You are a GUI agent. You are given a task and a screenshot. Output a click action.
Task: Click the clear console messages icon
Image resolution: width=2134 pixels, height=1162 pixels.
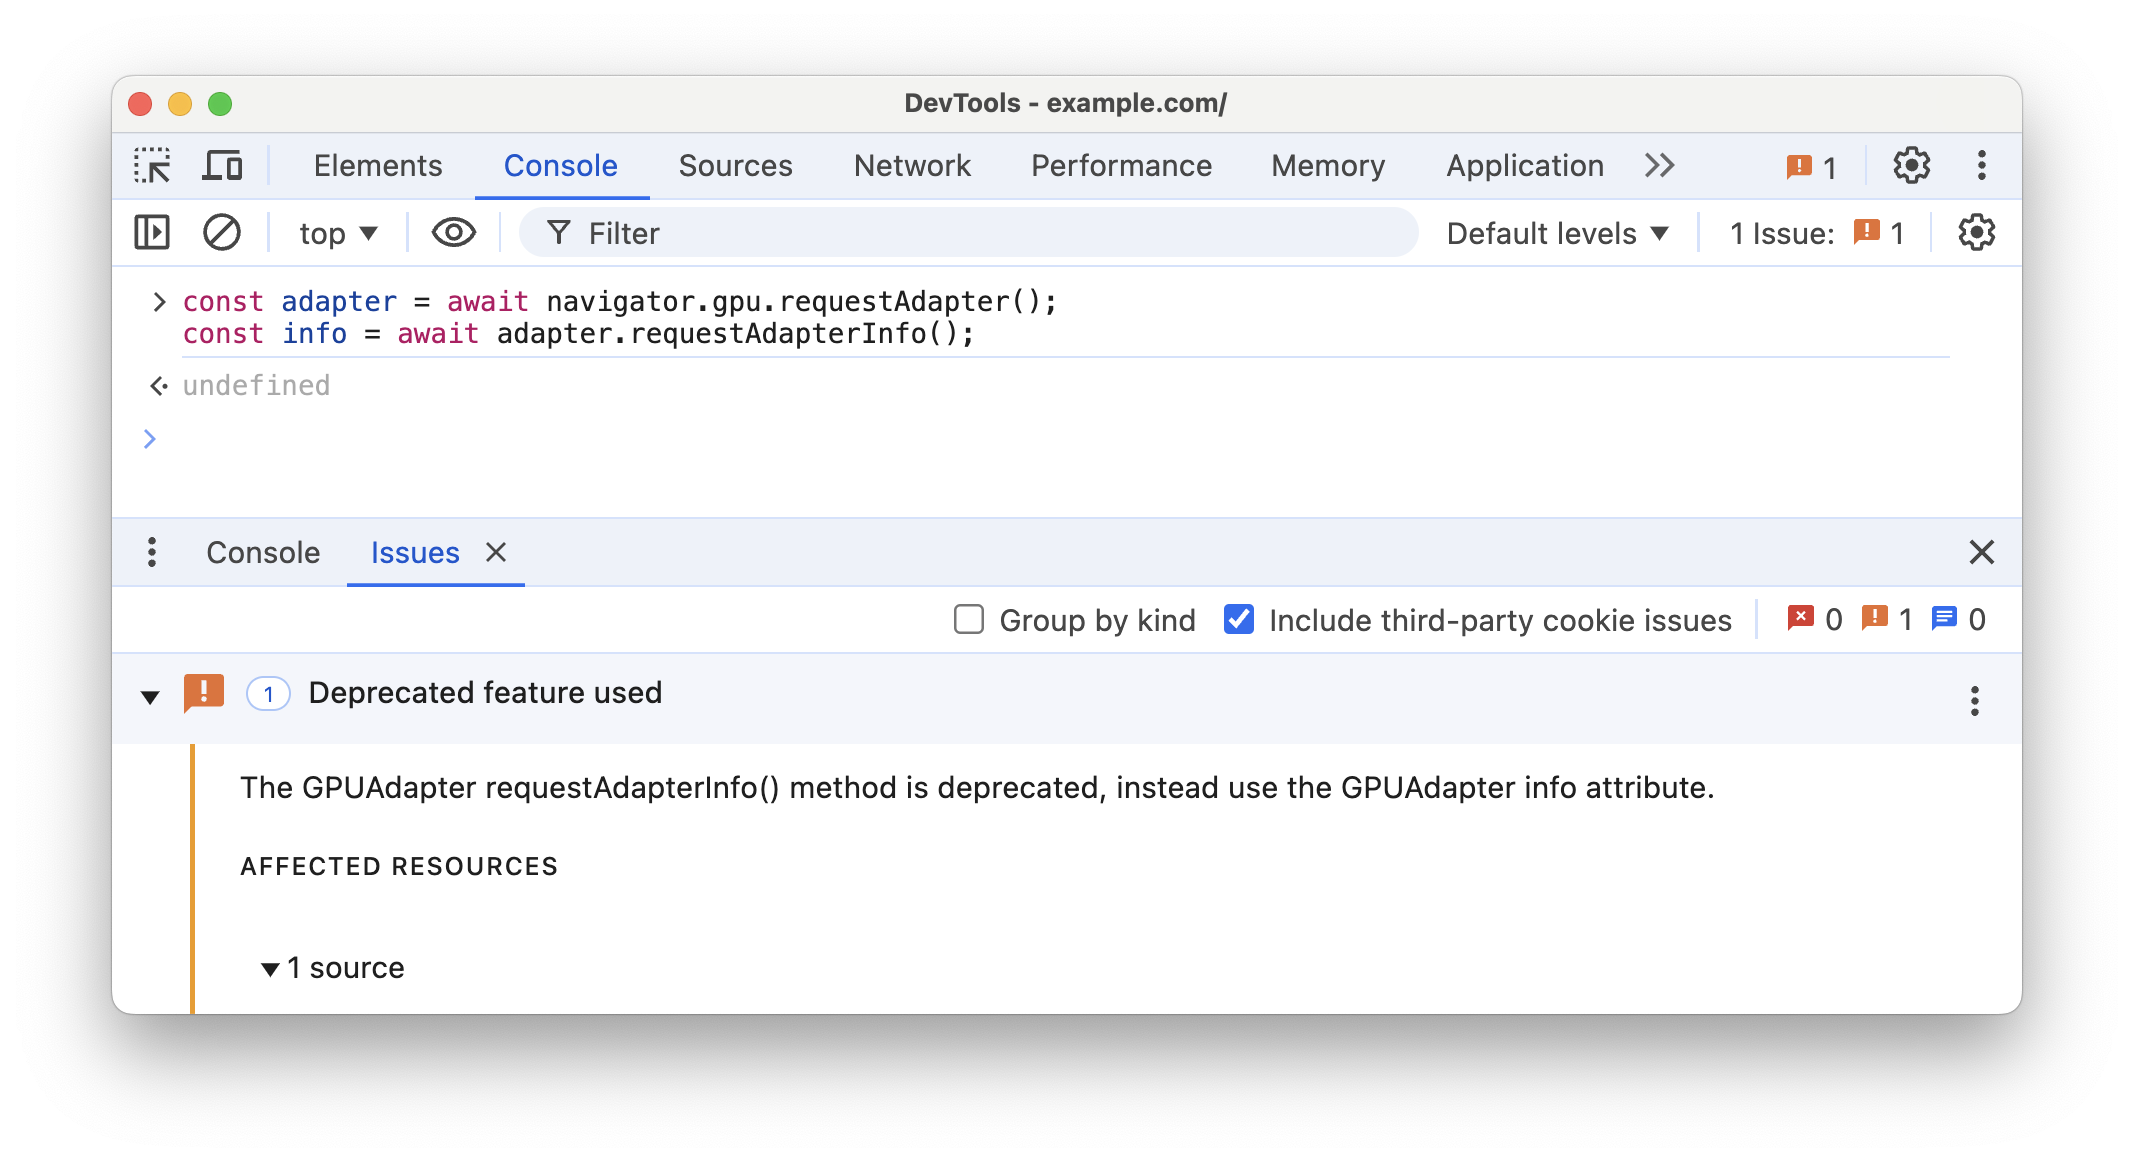tap(220, 232)
